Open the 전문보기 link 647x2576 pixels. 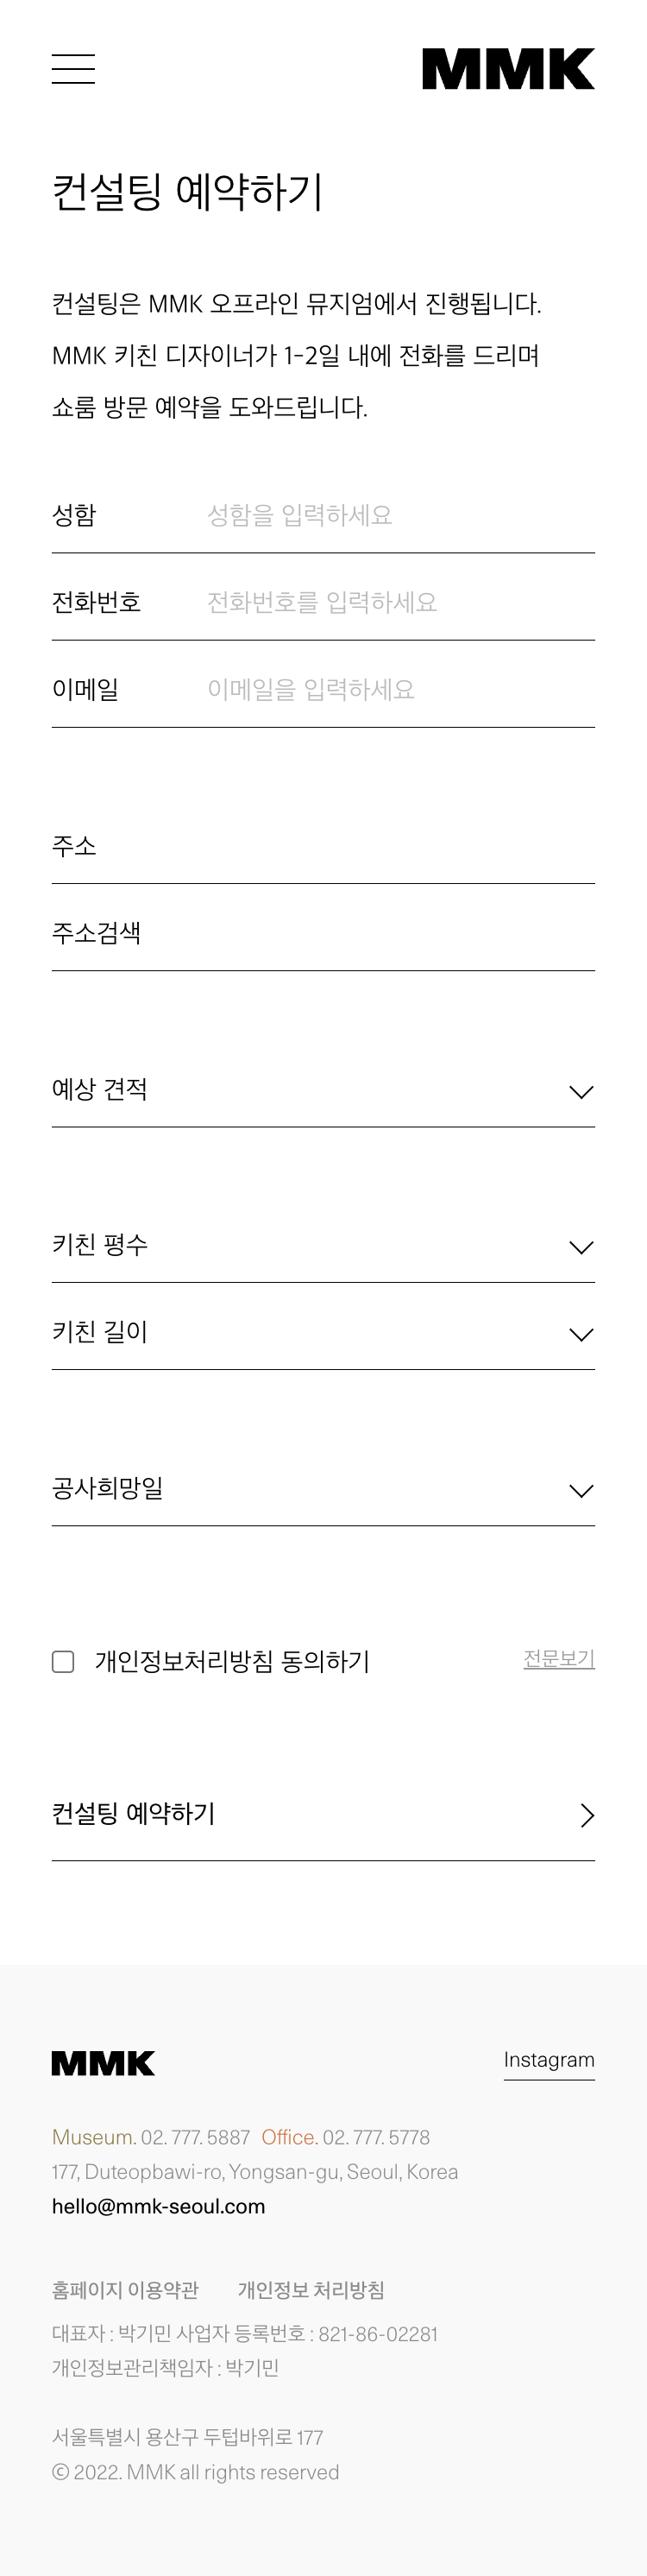point(559,1659)
